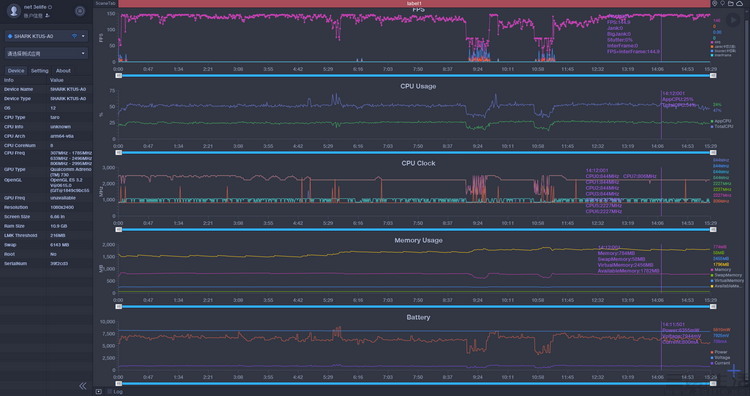
Task: Click the blue plus add-chart button
Action: (x=734, y=370)
